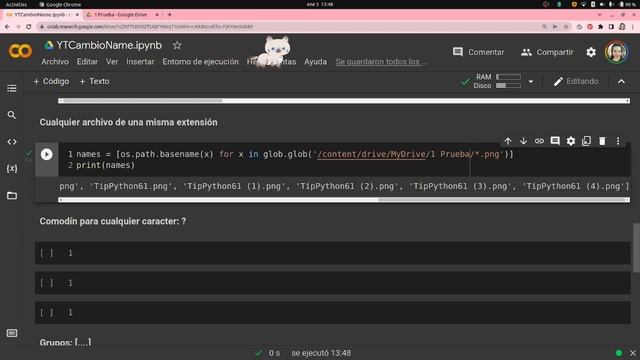Switch to the YTCambioName.ipynb browser tab

42,14
